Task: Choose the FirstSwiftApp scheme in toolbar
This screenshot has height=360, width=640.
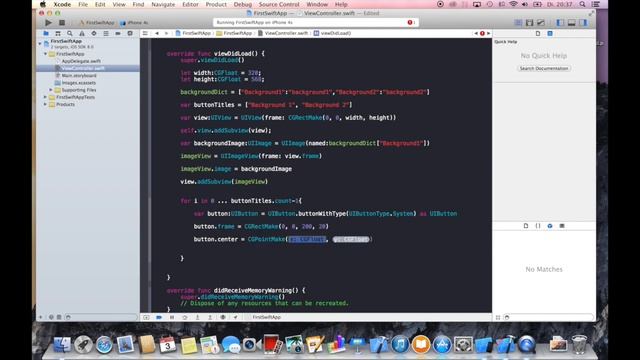Action: click(x=97, y=23)
